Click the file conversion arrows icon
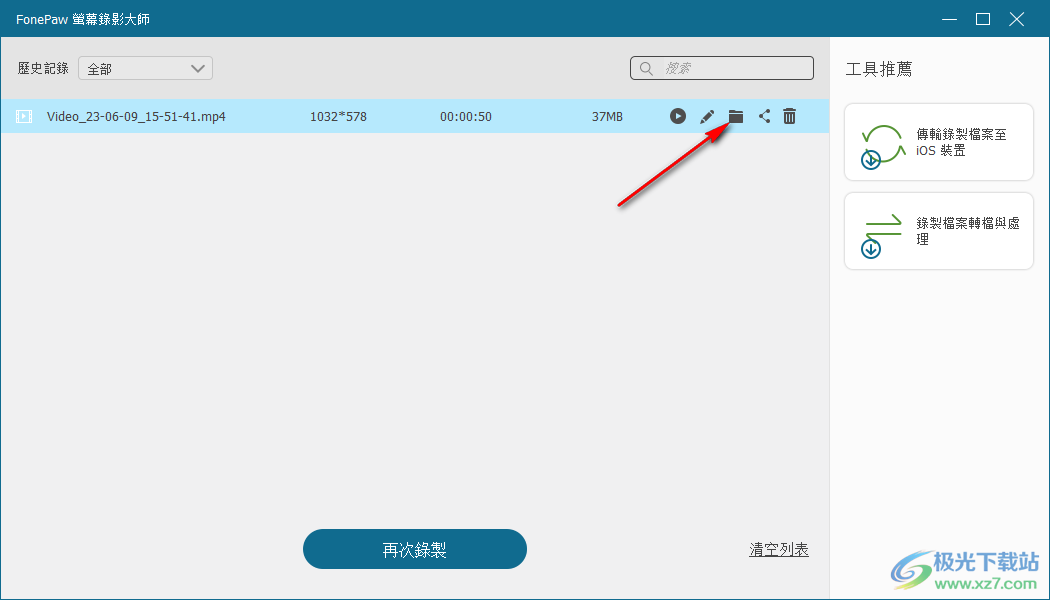This screenshot has height=600, width=1050. click(881, 236)
